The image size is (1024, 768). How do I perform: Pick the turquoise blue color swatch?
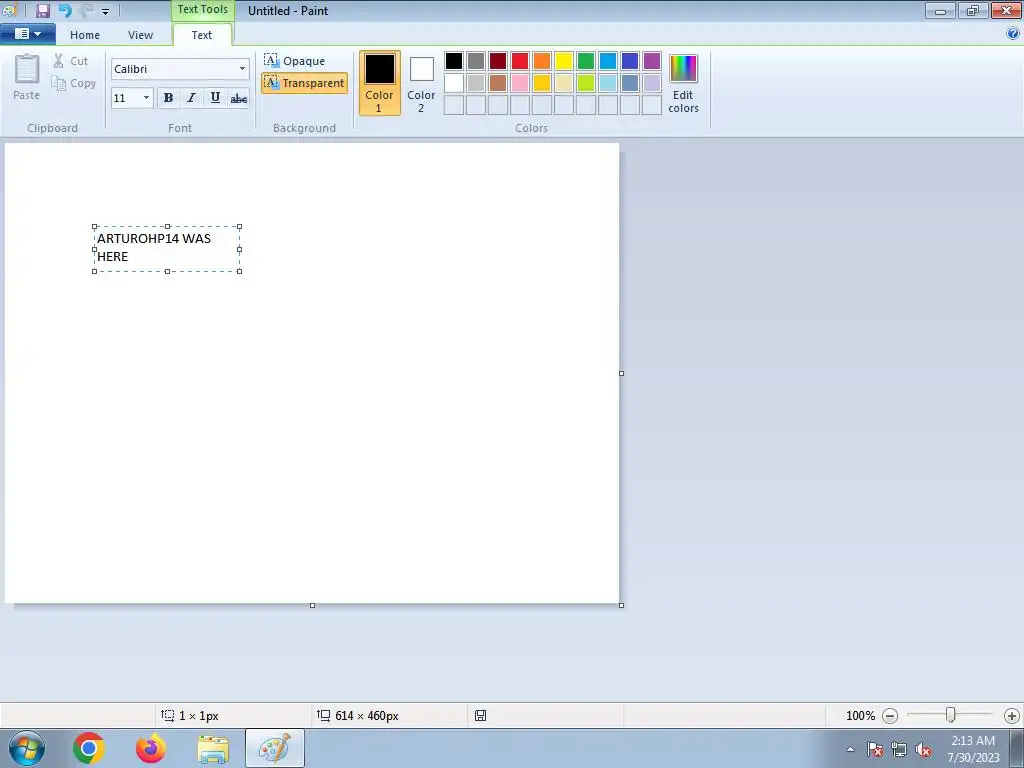608,61
